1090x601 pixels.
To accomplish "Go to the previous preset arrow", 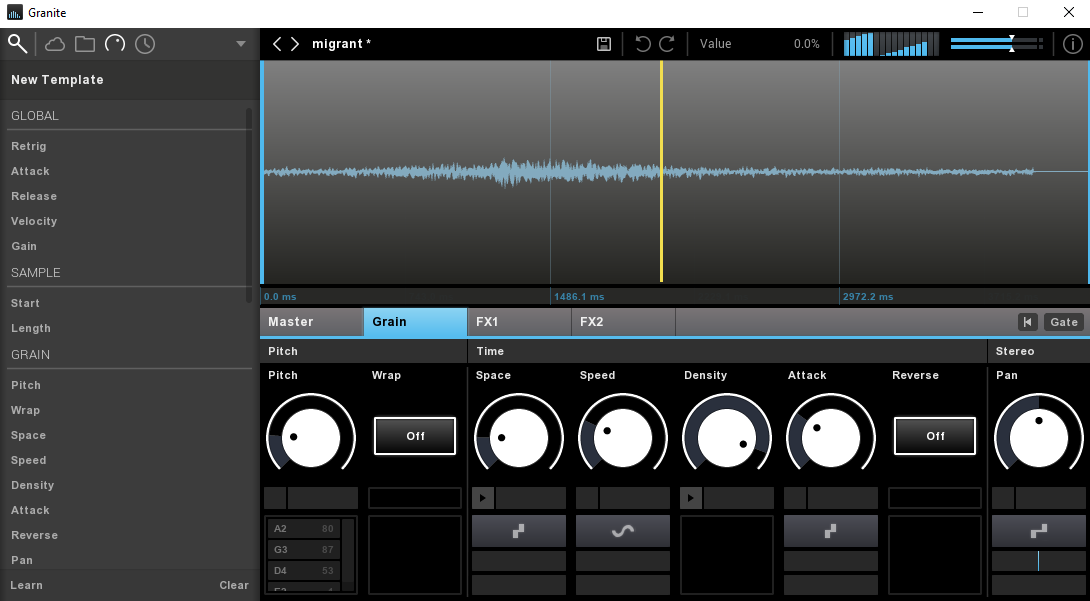I will [277, 44].
